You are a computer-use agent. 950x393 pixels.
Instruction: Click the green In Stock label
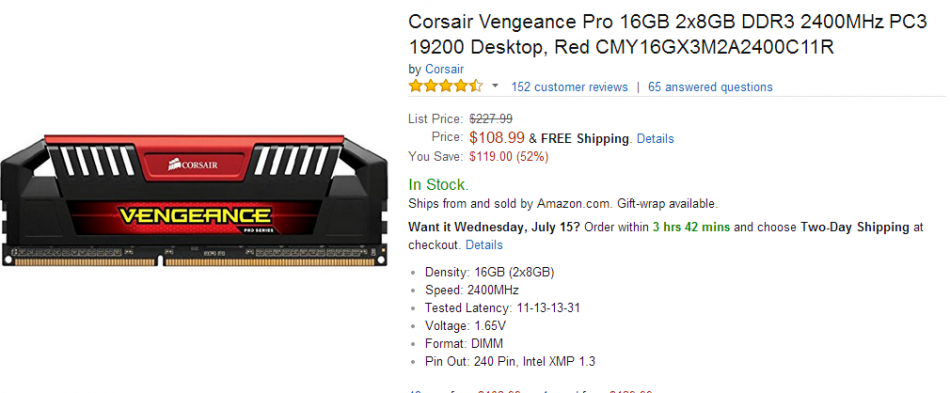tap(439, 185)
